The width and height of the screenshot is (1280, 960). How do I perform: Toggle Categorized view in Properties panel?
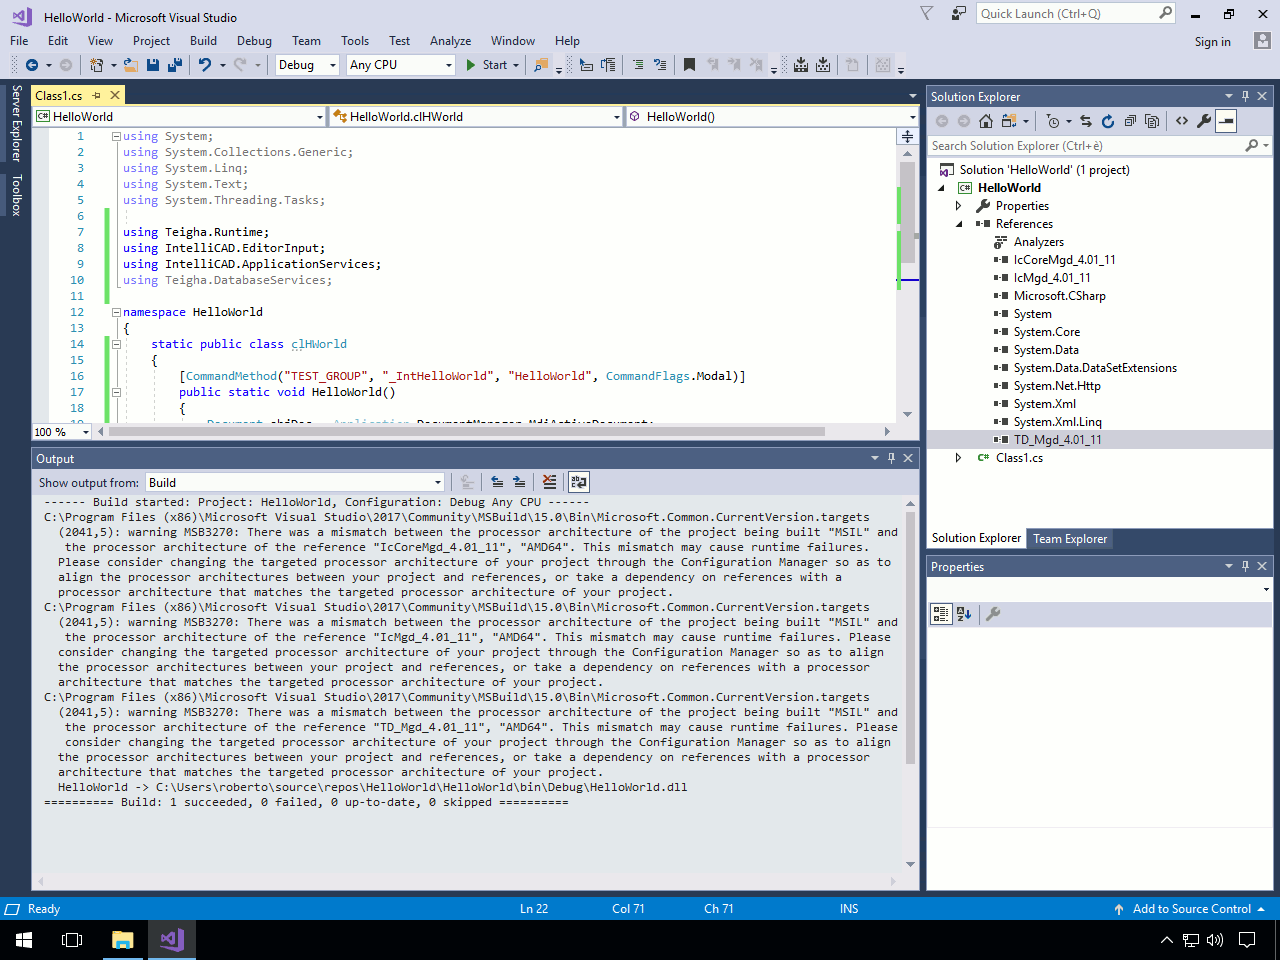941,614
